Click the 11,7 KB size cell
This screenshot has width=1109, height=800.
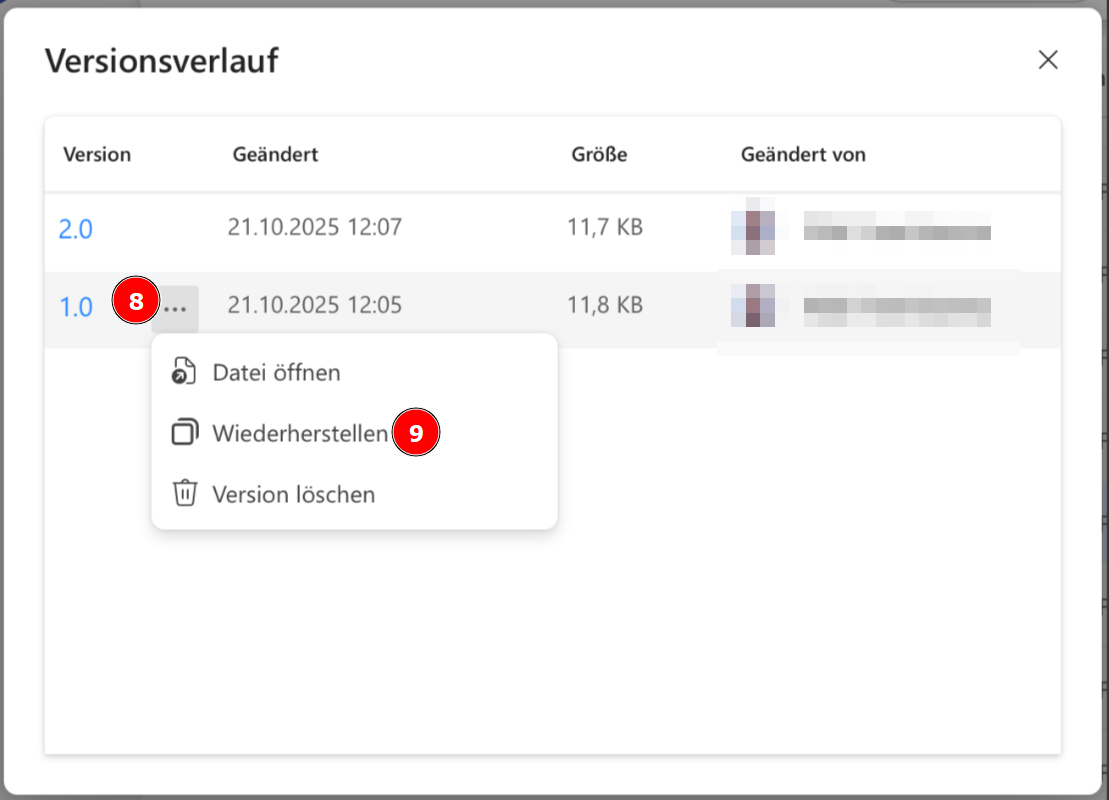[604, 227]
